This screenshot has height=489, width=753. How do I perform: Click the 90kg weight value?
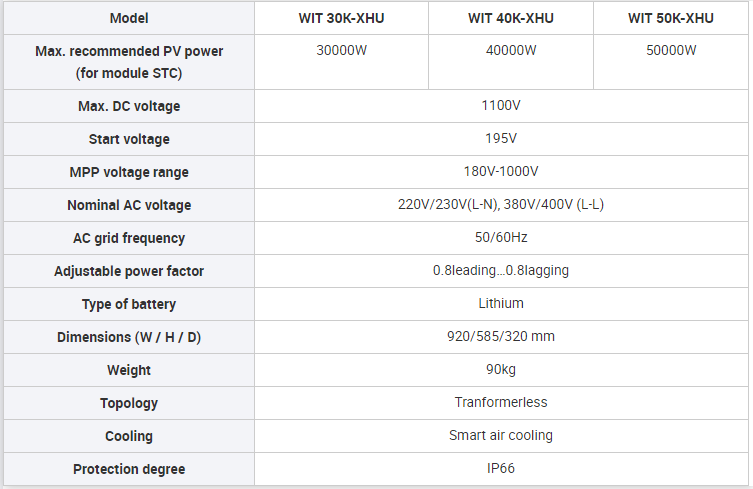[501, 370]
